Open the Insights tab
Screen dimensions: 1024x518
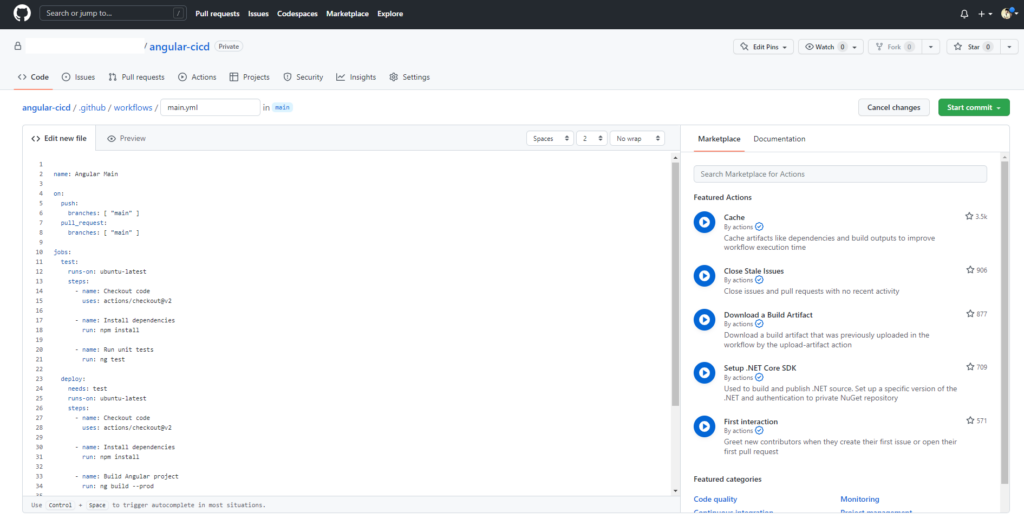pos(356,77)
